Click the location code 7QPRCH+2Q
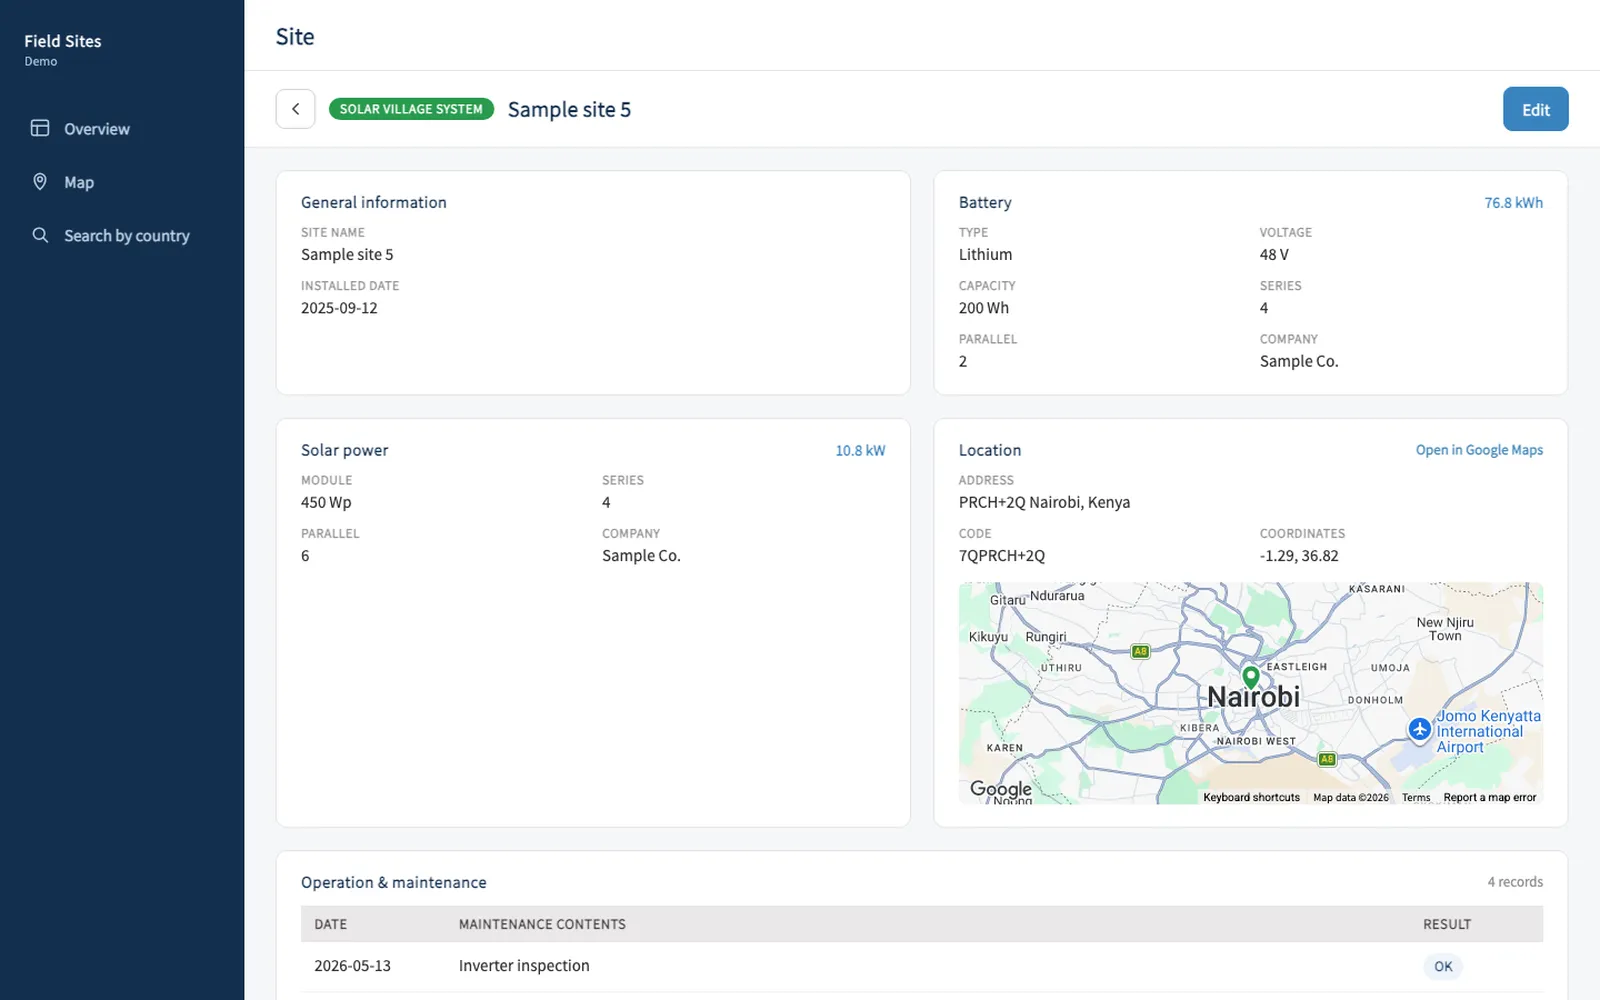This screenshot has width=1600, height=1000. [x=1001, y=556]
